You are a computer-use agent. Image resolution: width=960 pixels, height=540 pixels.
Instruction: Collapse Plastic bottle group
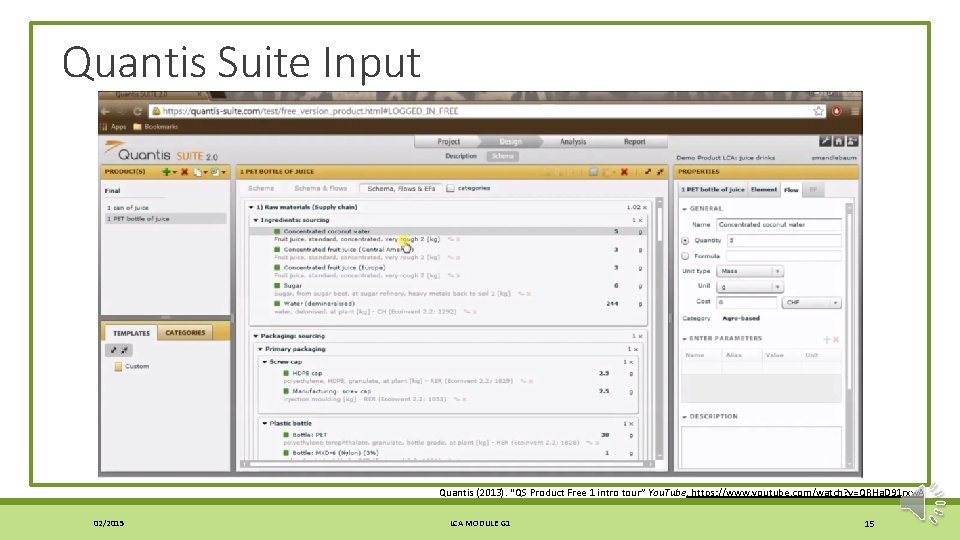click(264, 423)
